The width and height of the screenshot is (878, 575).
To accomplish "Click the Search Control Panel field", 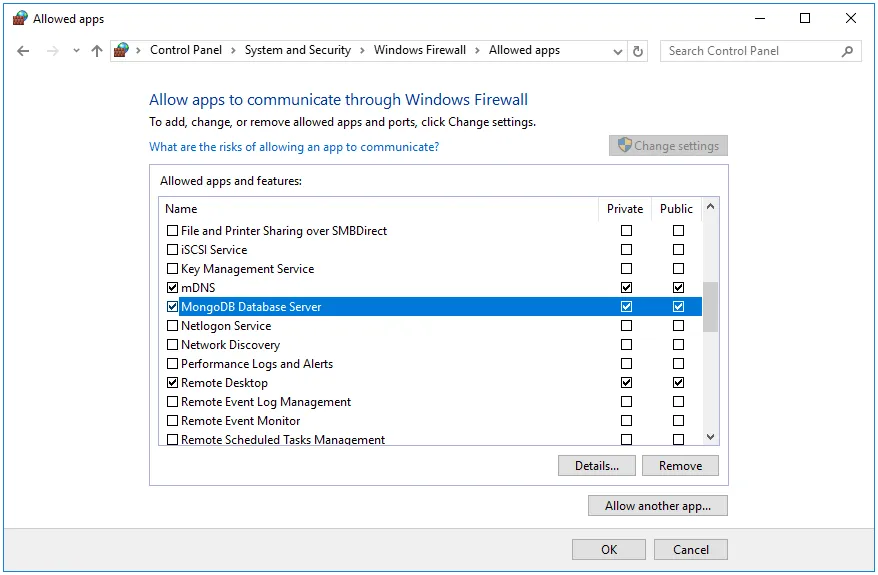I will (x=750, y=51).
